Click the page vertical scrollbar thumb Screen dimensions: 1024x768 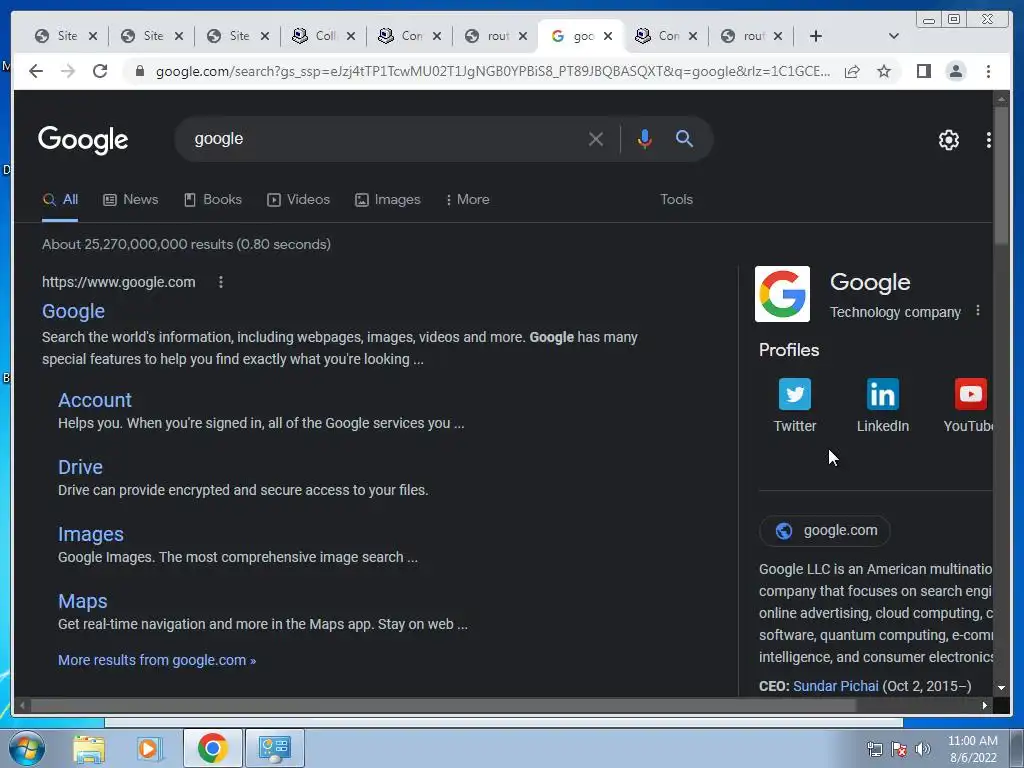[1001, 178]
